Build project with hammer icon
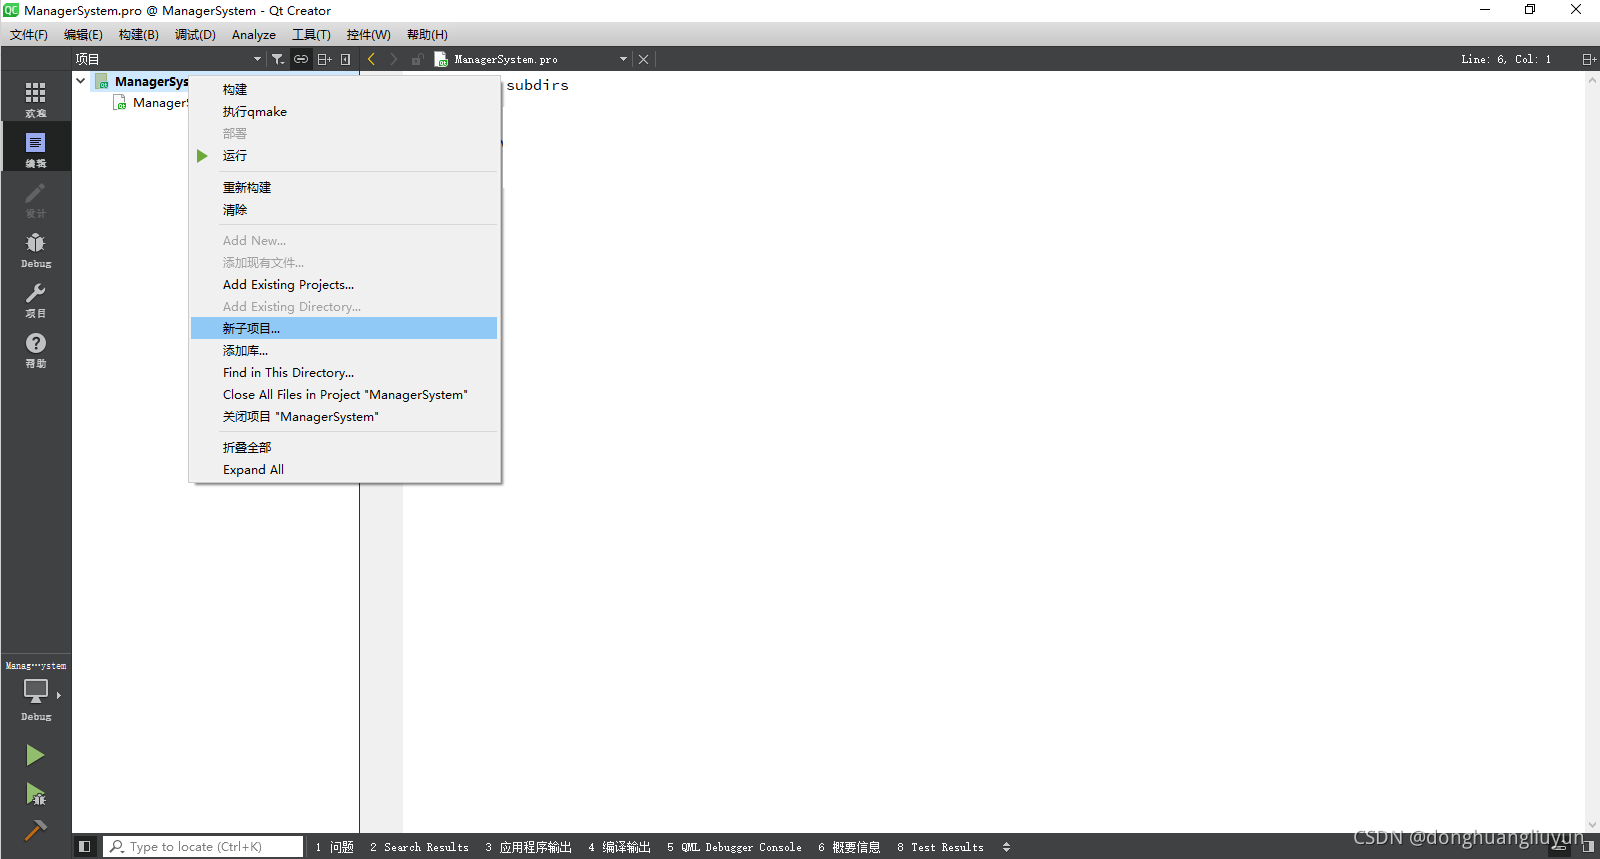This screenshot has height=859, width=1600. (x=35, y=830)
